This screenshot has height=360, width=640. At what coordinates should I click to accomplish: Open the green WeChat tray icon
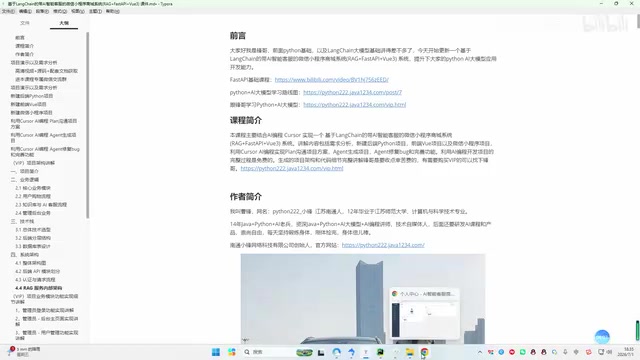522,352
